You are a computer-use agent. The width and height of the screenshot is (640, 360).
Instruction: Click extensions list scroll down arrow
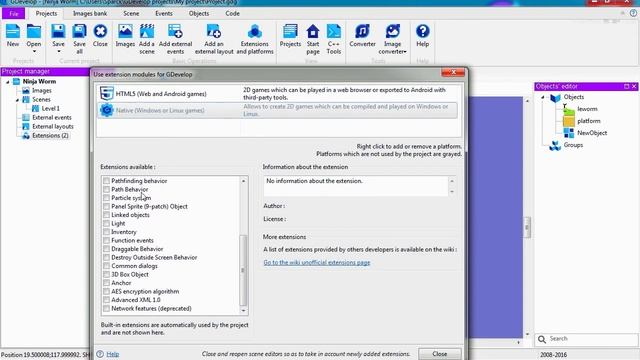click(x=244, y=311)
